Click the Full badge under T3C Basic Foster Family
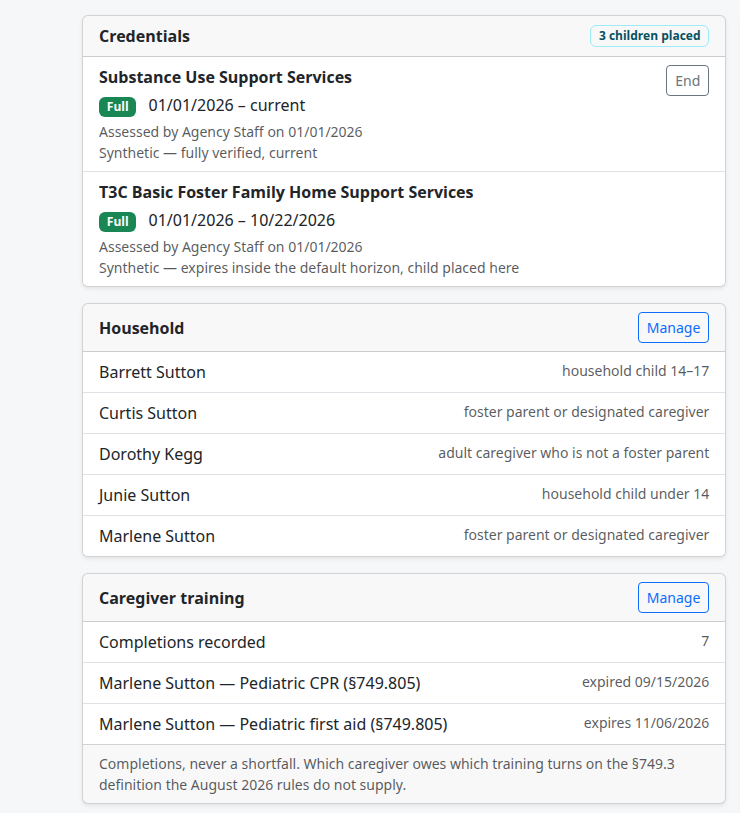This screenshot has width=740, height=813. coord(117,222)
